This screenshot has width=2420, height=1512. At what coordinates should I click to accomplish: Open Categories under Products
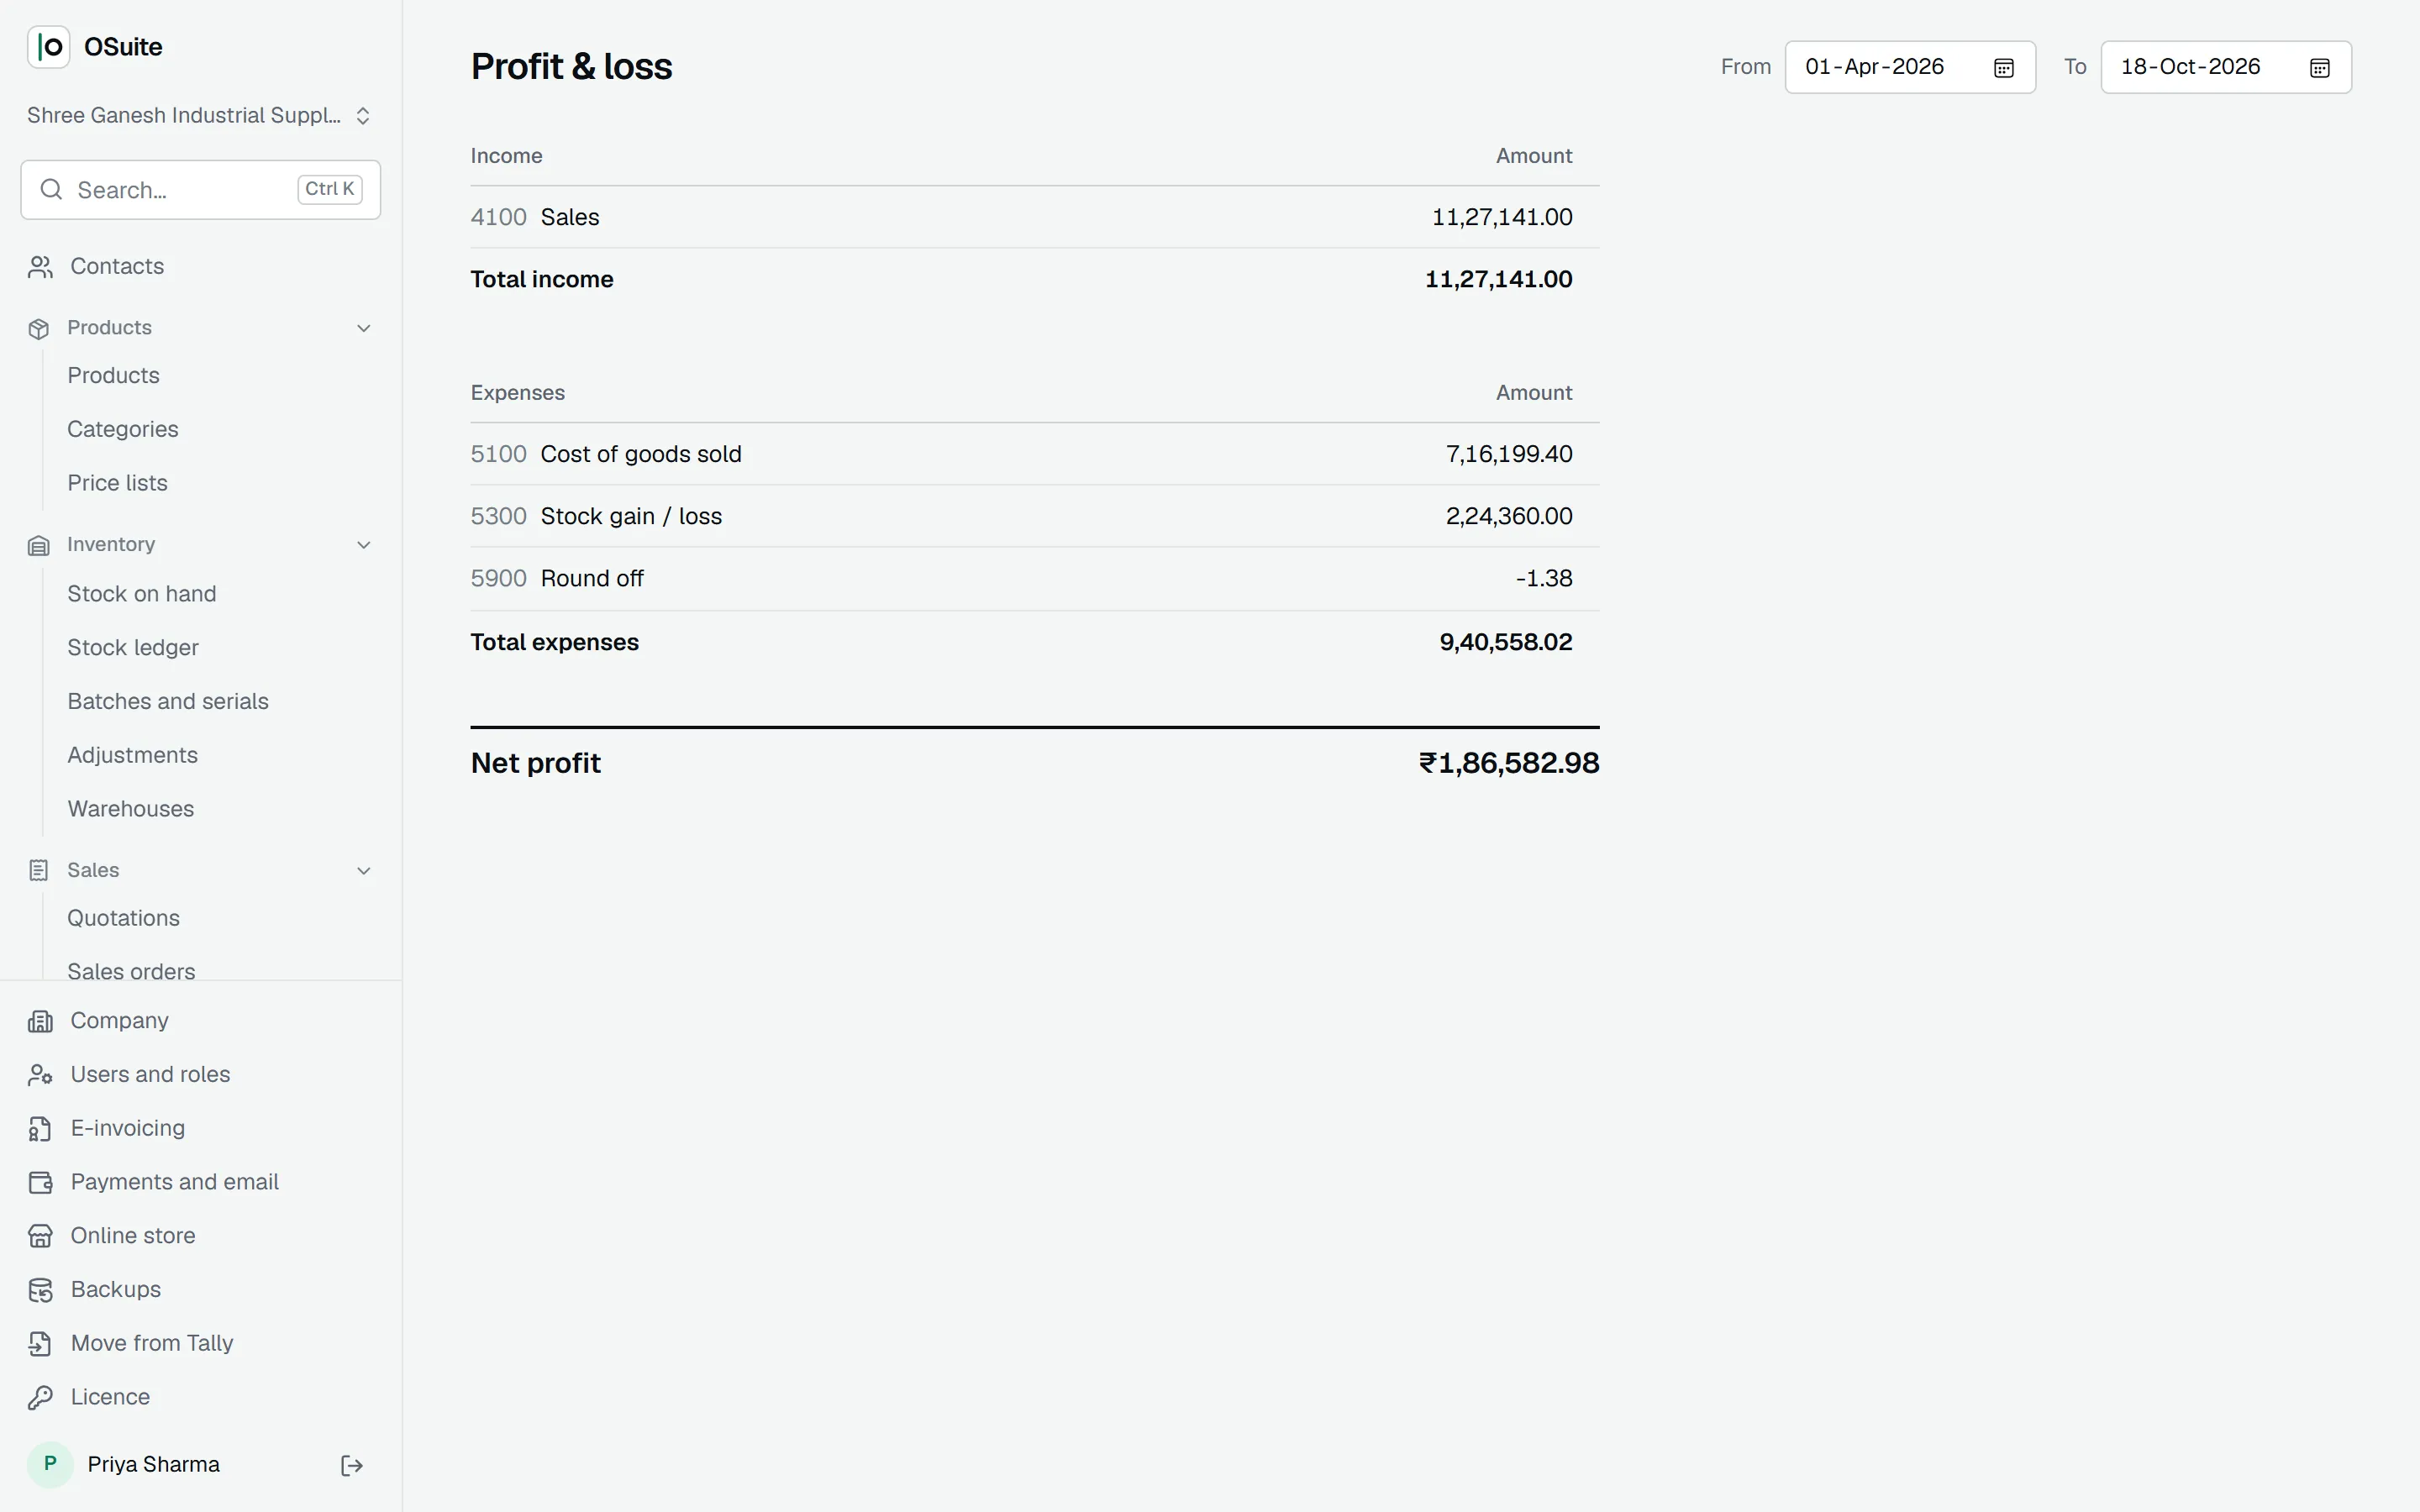pos(123,429)
